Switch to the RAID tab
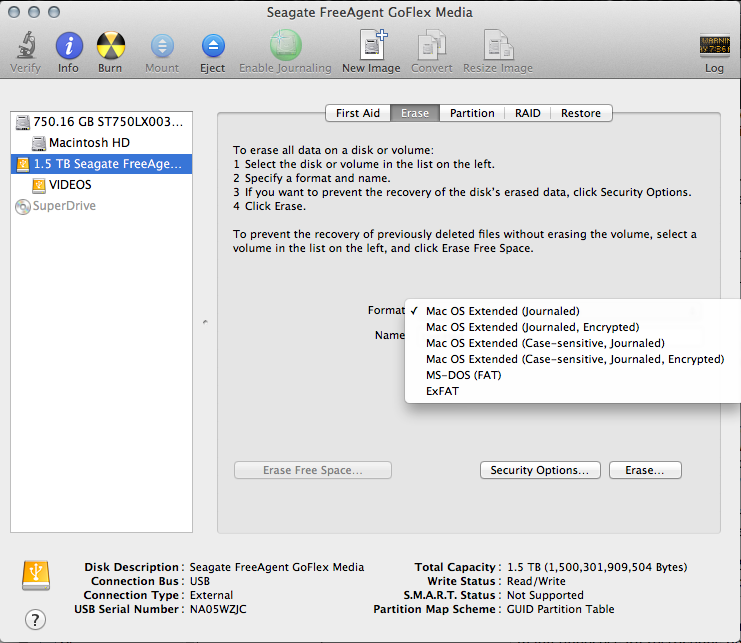The height and width of the screenshot is (643, 741). pyautogui.click(x=528, y=113)
